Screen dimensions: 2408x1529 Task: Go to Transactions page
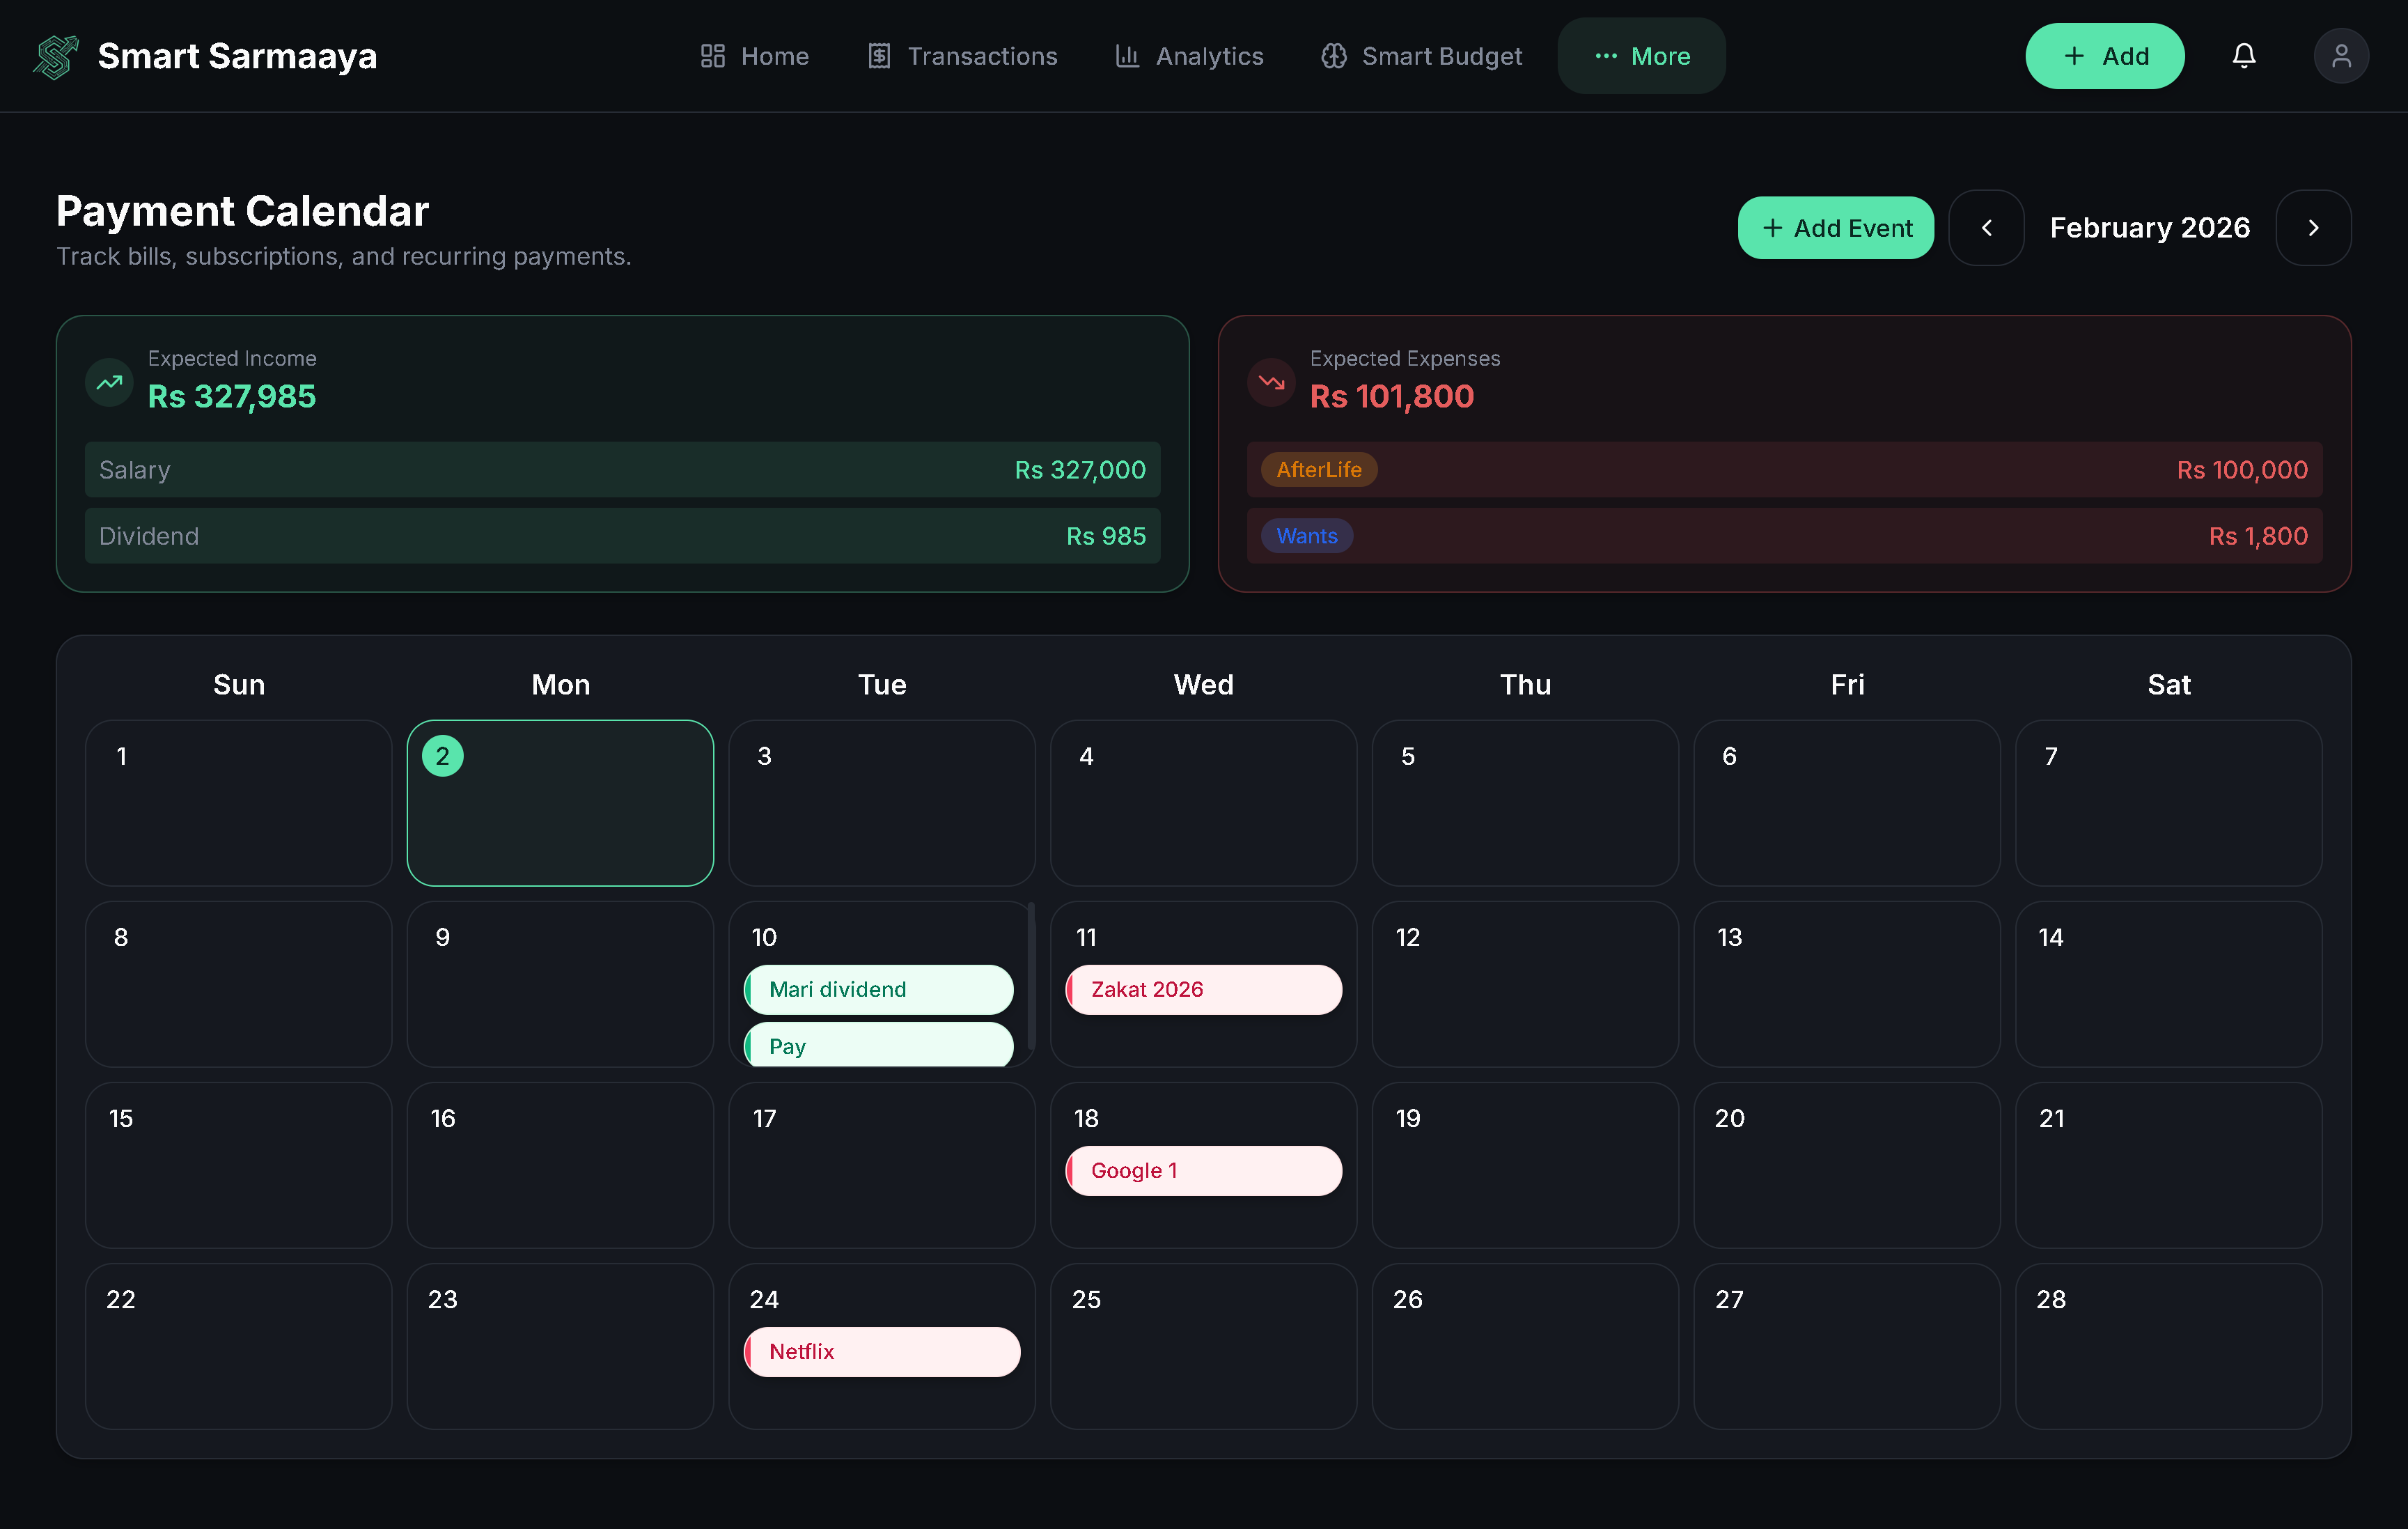[963, 56]
